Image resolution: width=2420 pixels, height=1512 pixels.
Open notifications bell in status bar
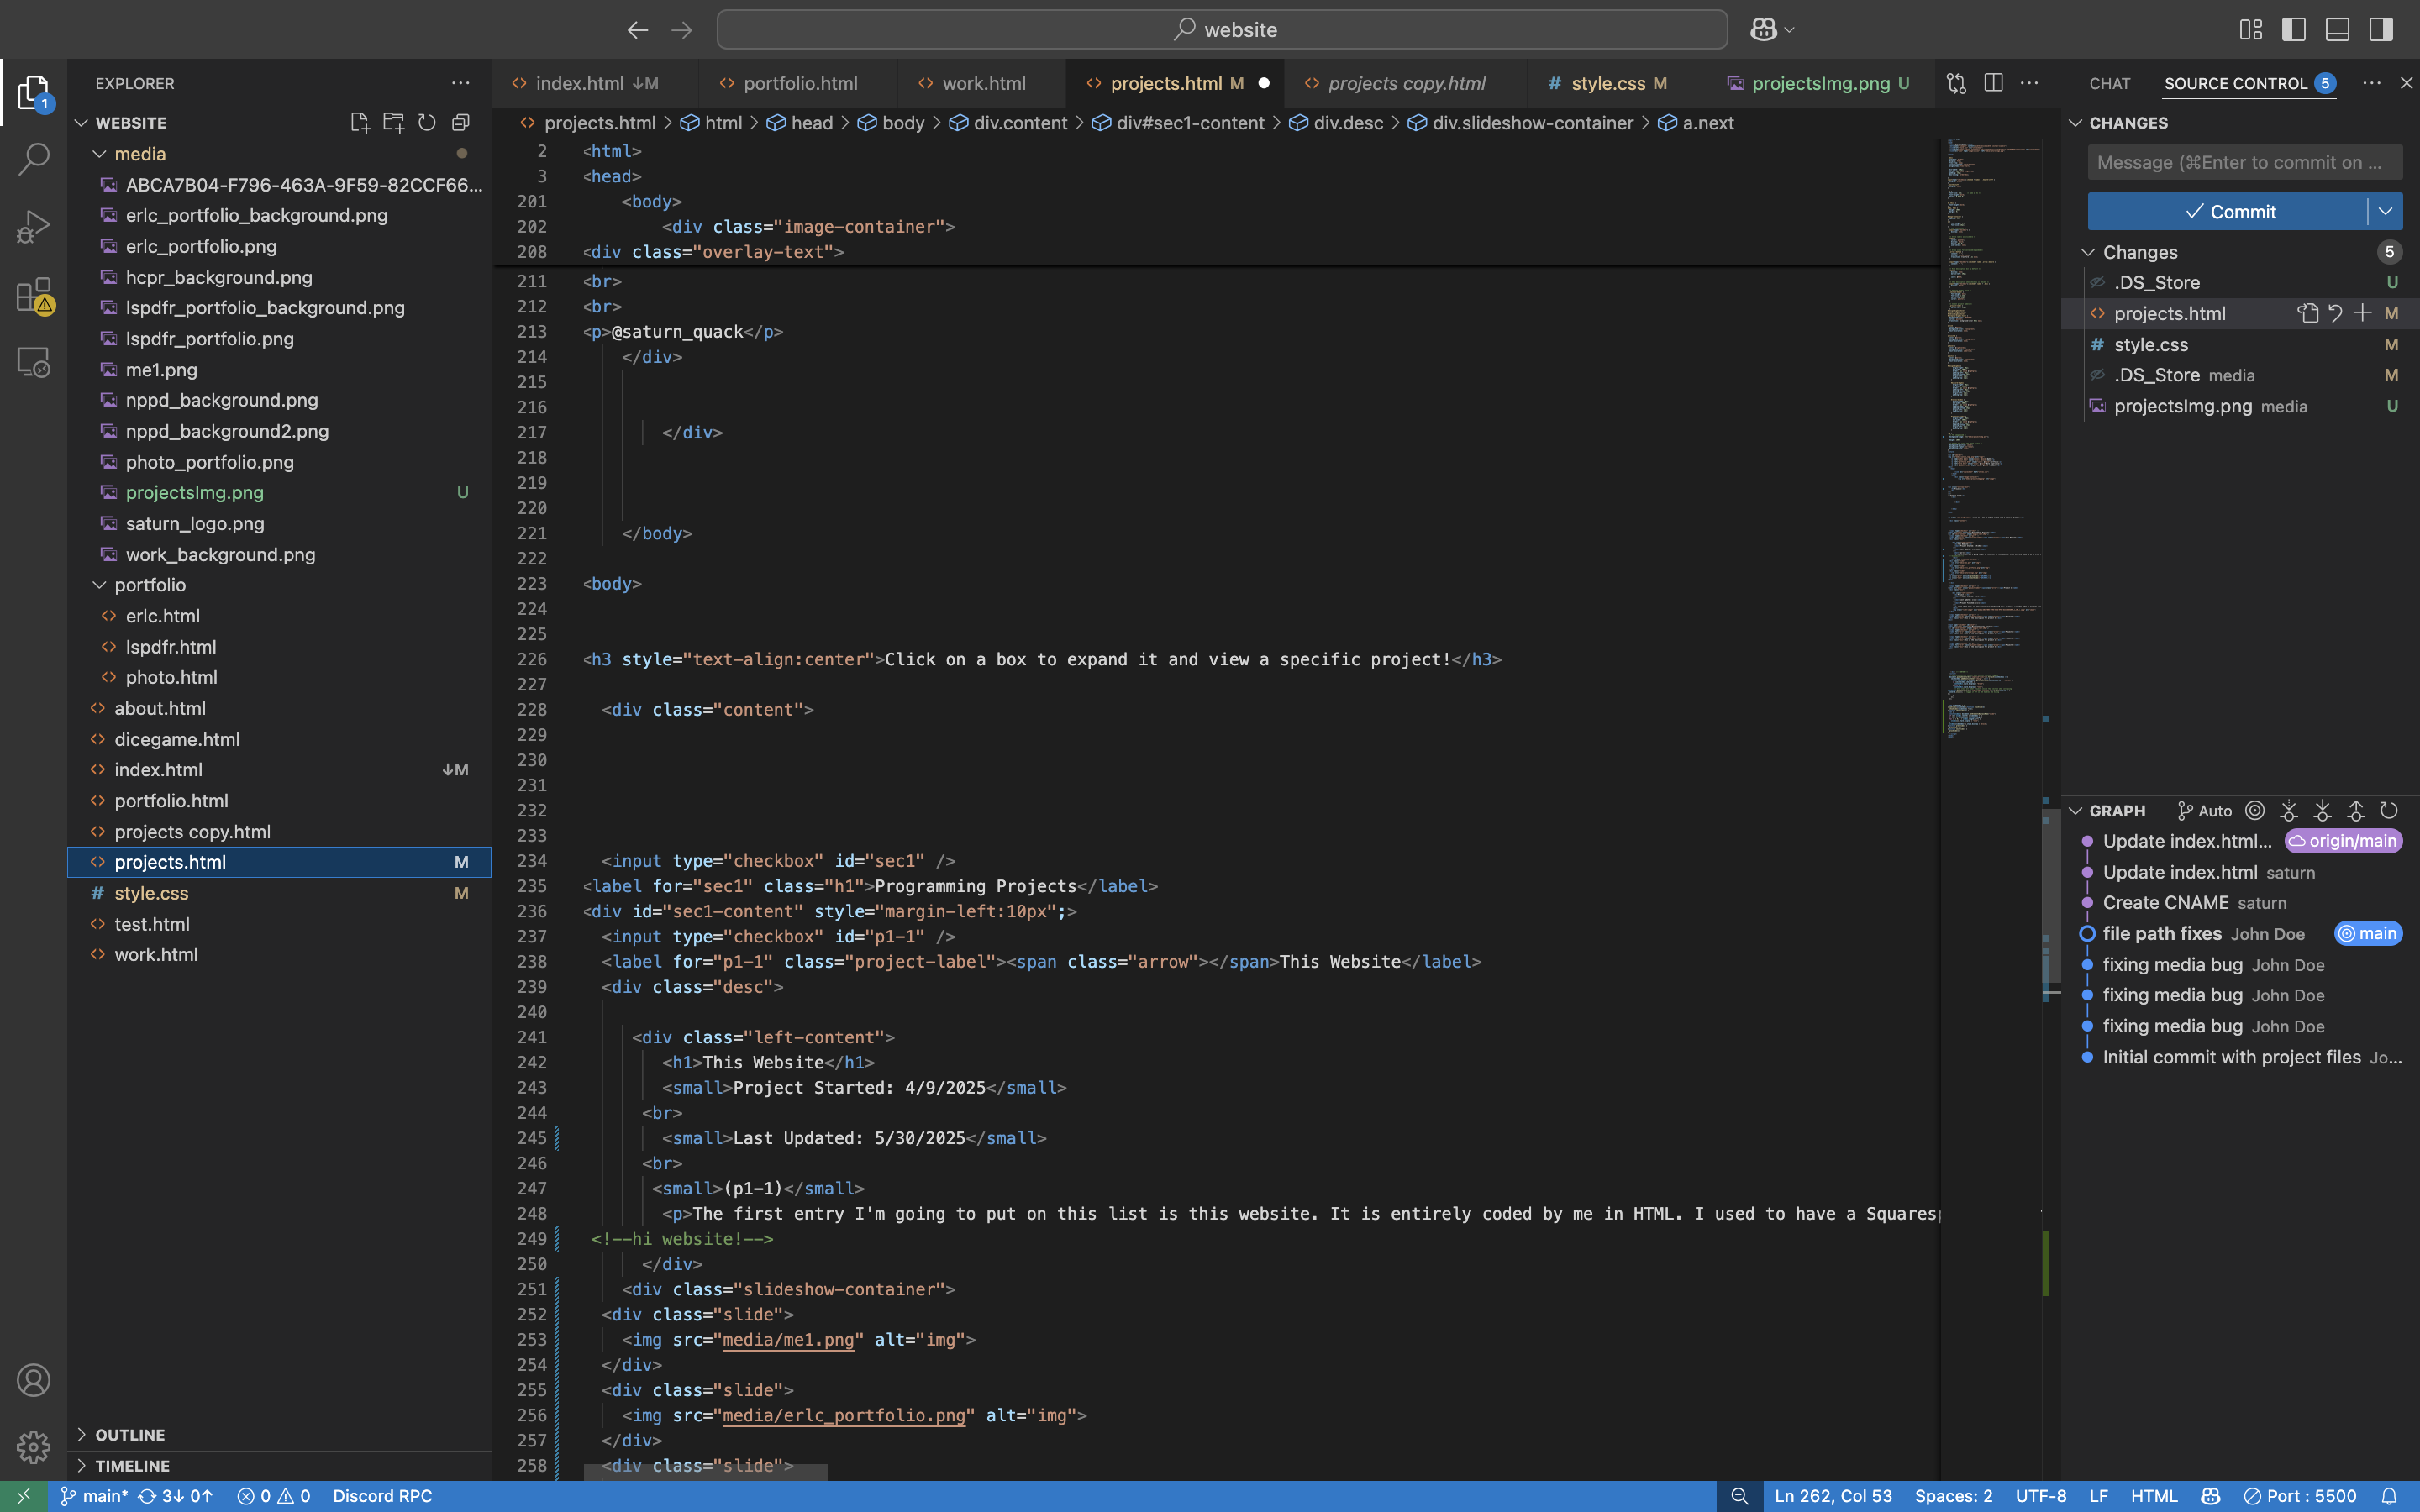coord(2389,1496)
